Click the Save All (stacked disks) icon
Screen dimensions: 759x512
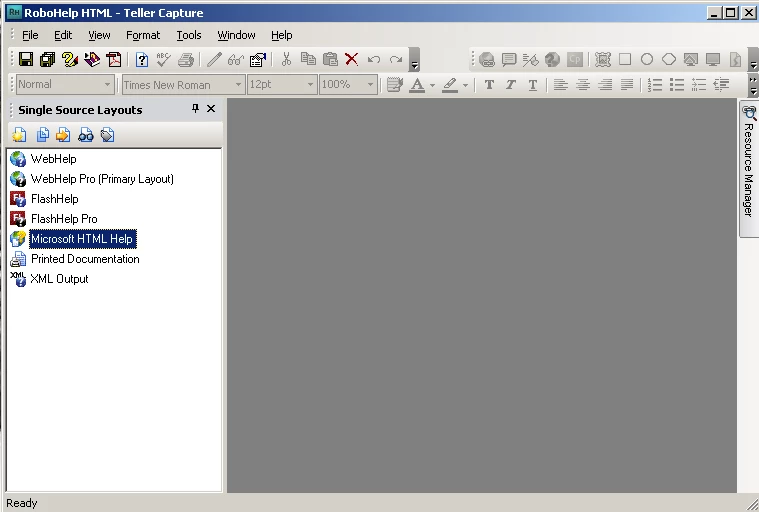(48, 60)
